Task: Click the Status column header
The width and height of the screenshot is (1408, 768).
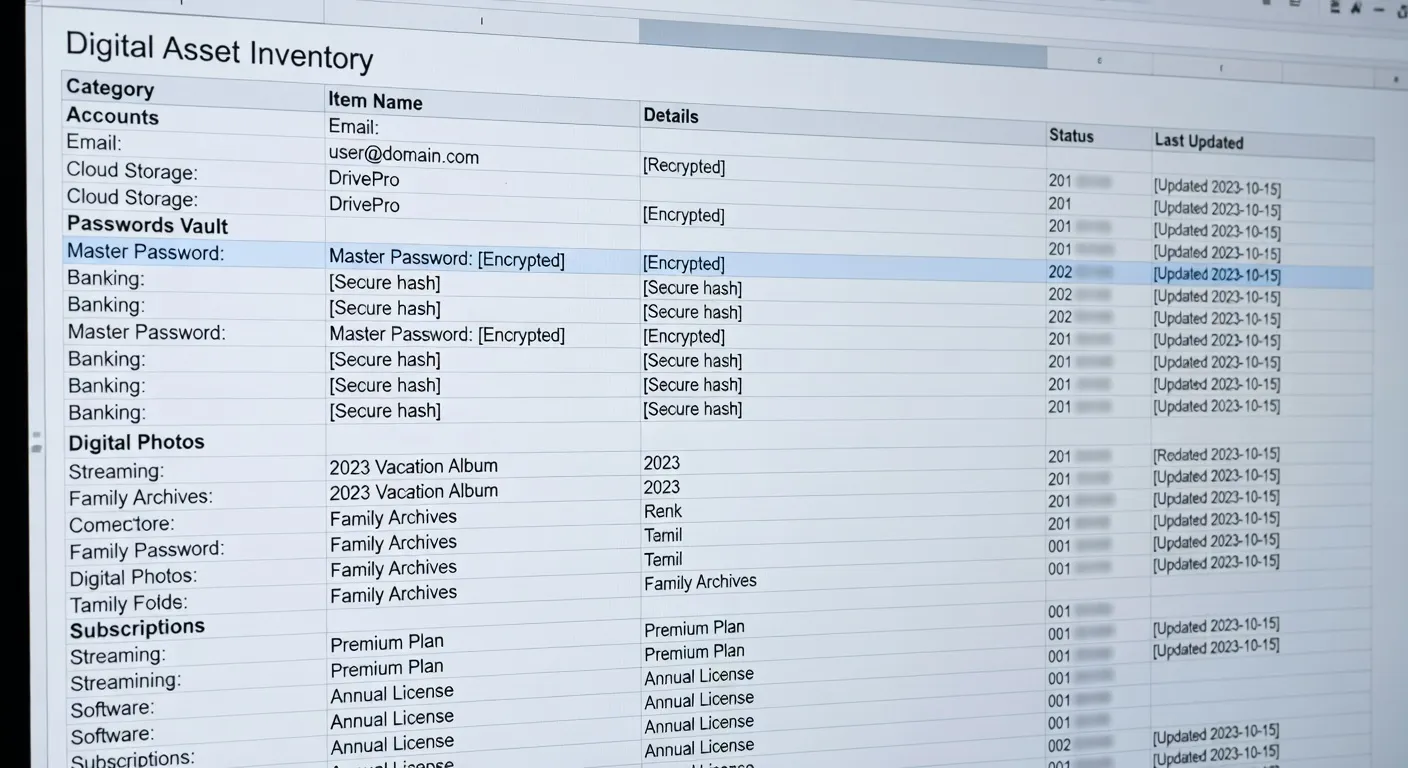Action: tap(1071, 136)
